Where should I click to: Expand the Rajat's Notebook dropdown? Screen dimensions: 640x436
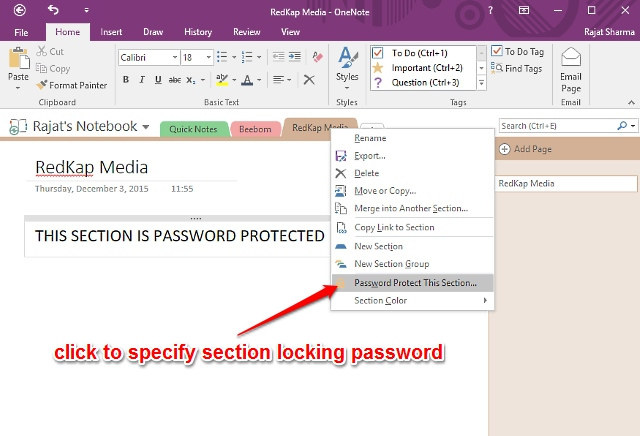point(146,127)
